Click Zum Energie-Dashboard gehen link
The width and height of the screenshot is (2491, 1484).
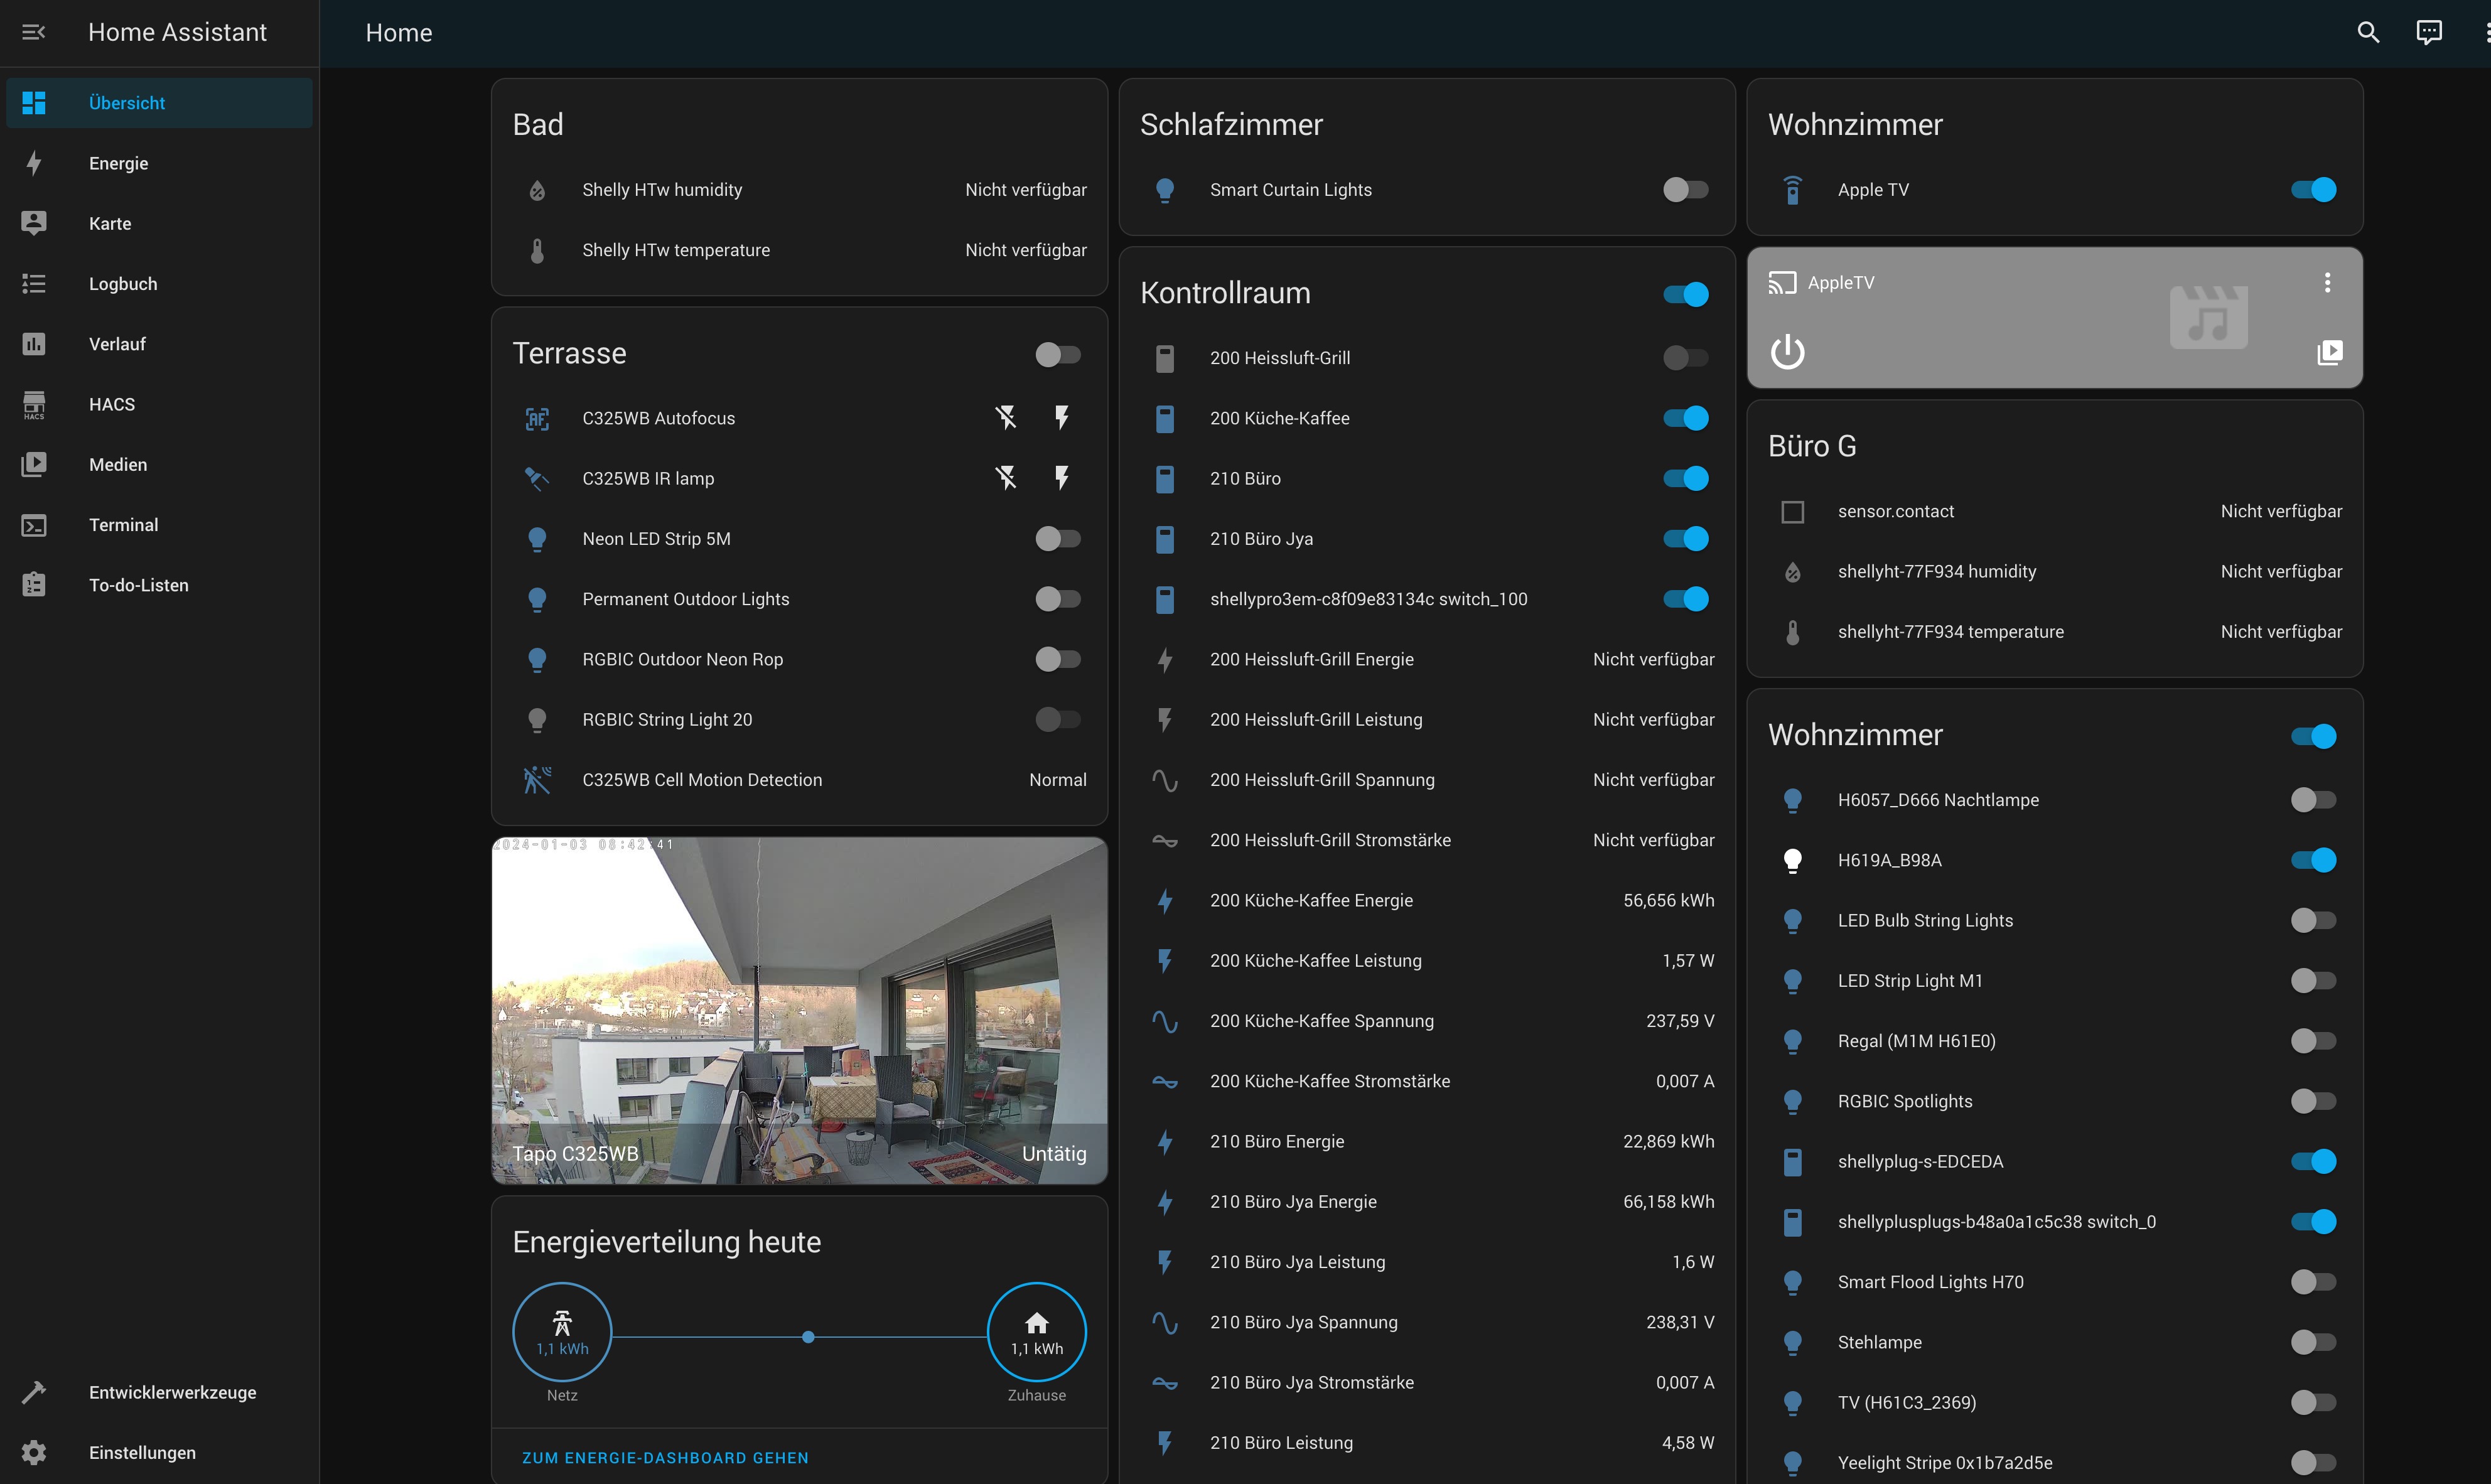[665, 1457]
